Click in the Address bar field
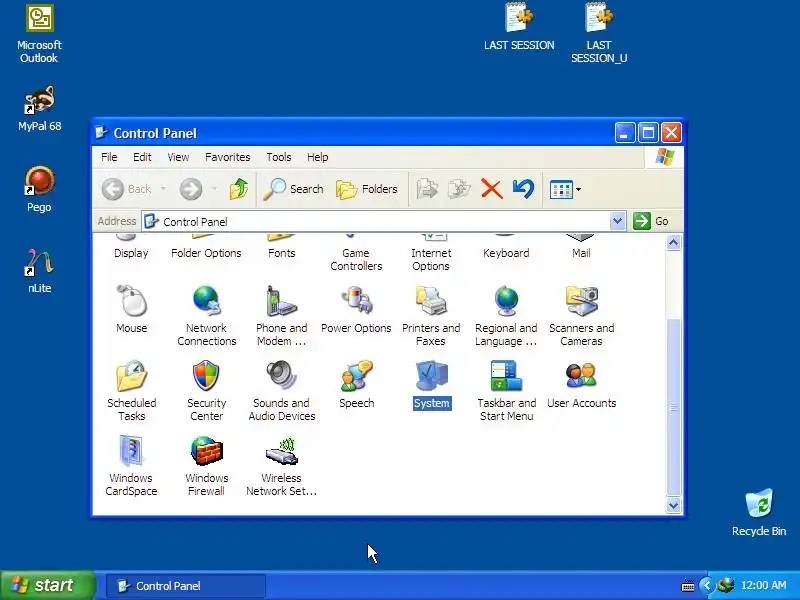 pos(376,221)
